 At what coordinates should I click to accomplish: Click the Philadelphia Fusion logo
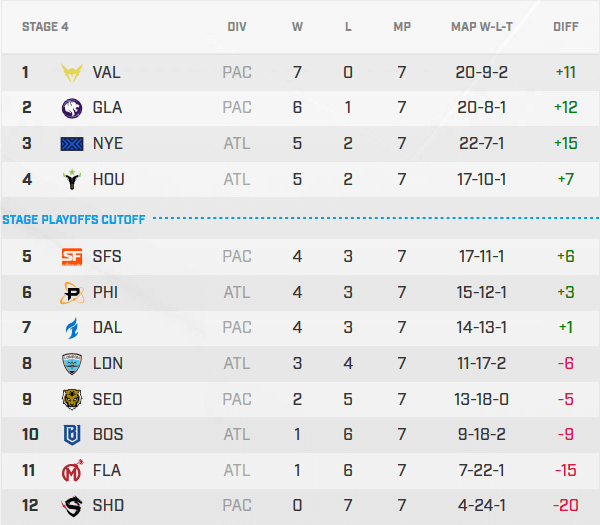tap(73, 293)
